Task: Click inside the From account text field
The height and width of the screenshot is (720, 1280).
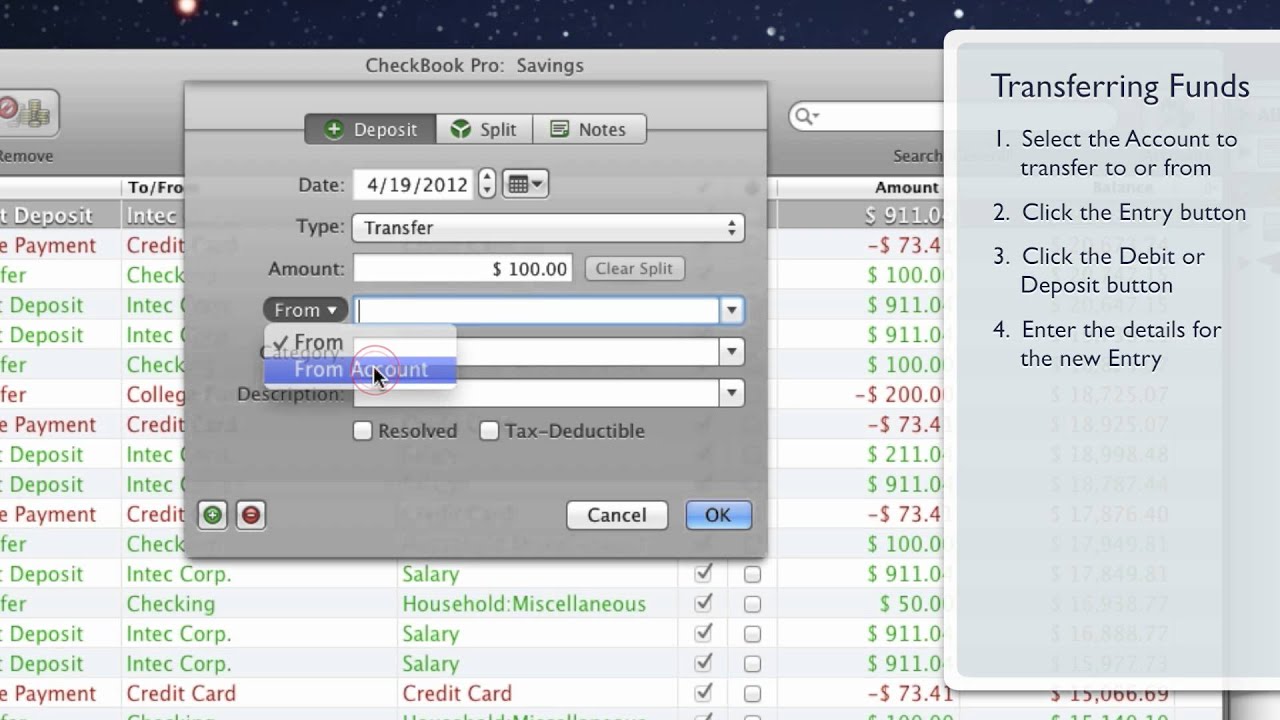Action: 537,311
